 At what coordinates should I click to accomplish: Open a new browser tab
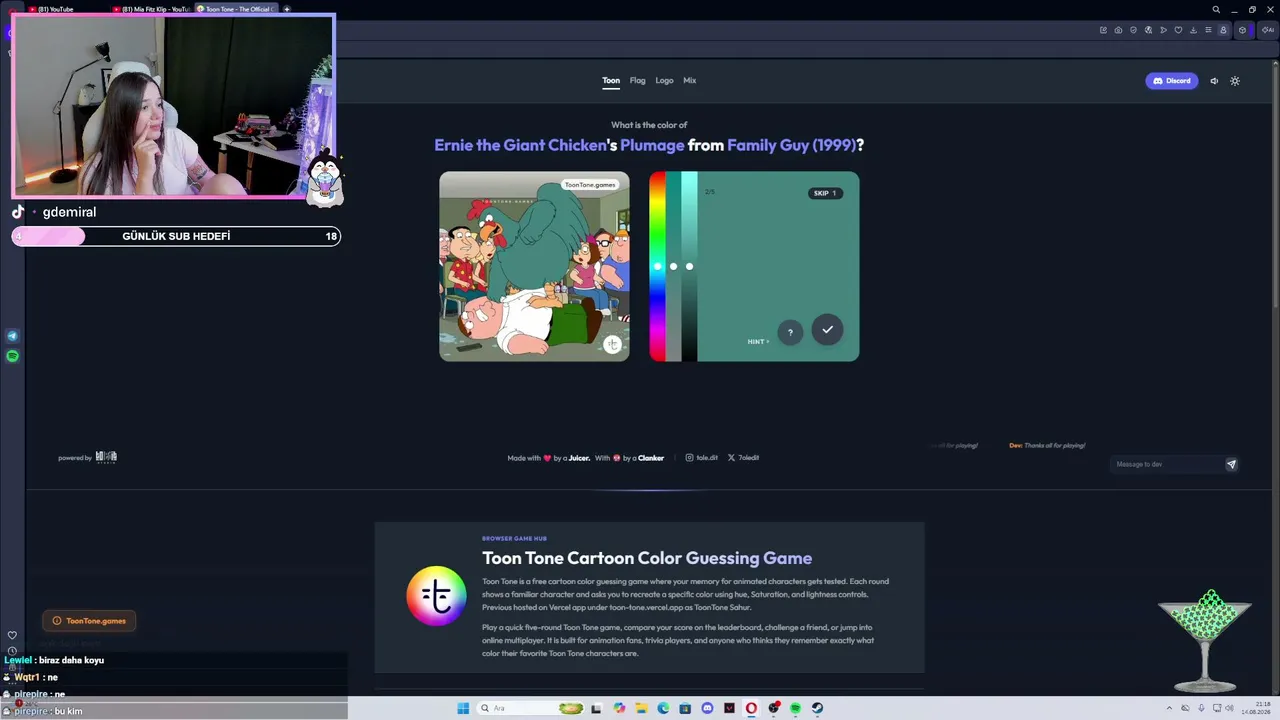coord(287,9)
